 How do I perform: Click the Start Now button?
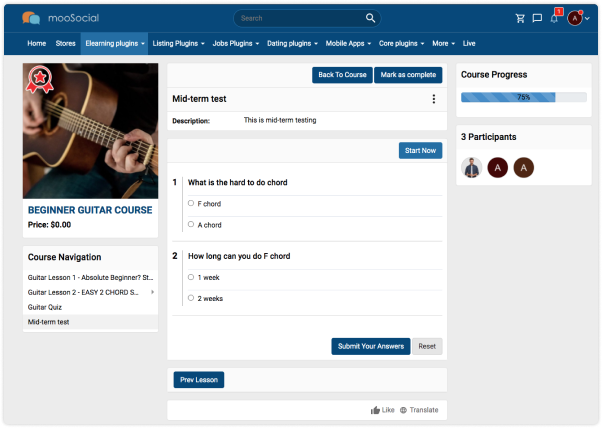420,150
